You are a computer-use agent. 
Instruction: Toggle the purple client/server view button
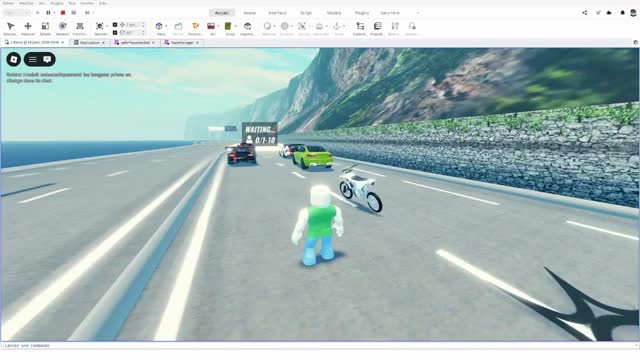(x=73, y=13)
